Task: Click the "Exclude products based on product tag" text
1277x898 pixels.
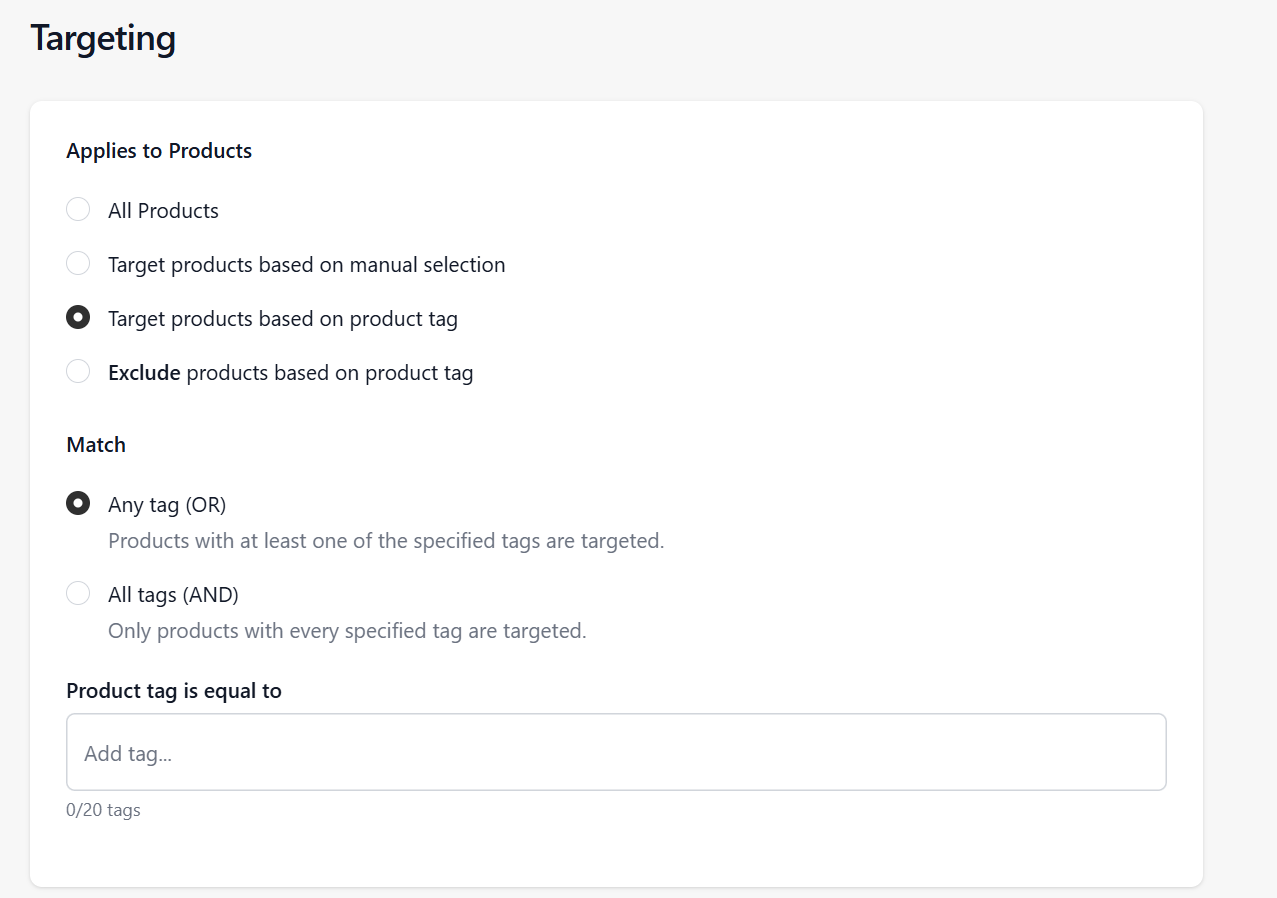Action: [x=290, y=373]
